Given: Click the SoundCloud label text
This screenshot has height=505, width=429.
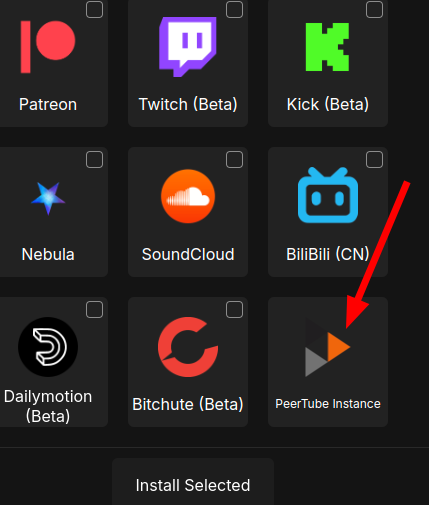Looking at the screenshot, I should 188,254.
